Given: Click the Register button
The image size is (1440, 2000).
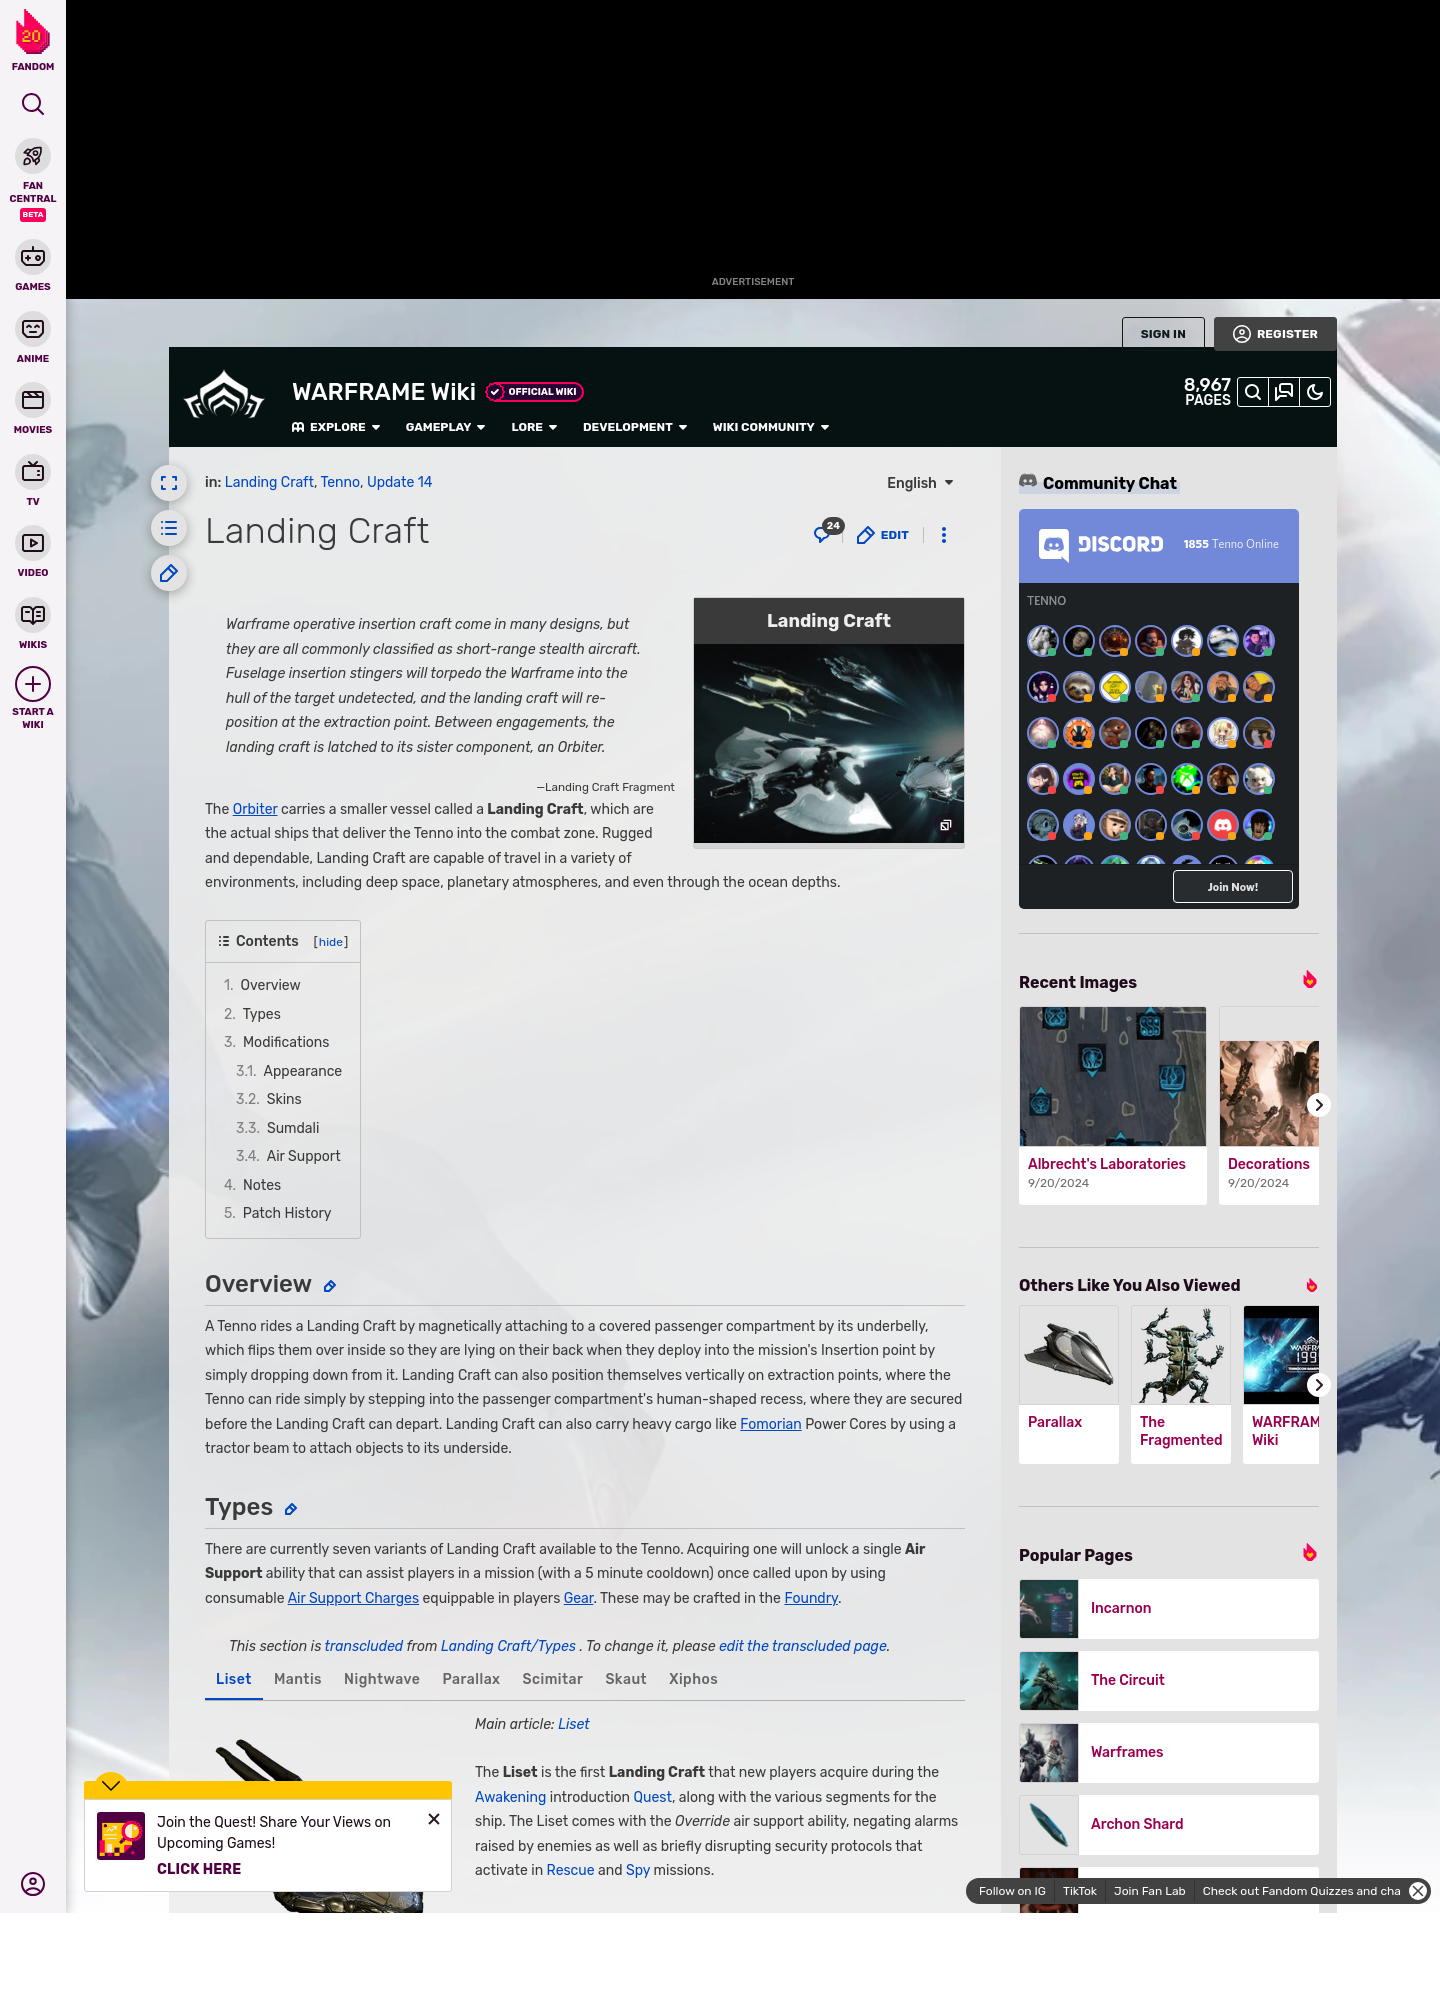Looking at the screenshot, I should click(x=1275, y=334).
